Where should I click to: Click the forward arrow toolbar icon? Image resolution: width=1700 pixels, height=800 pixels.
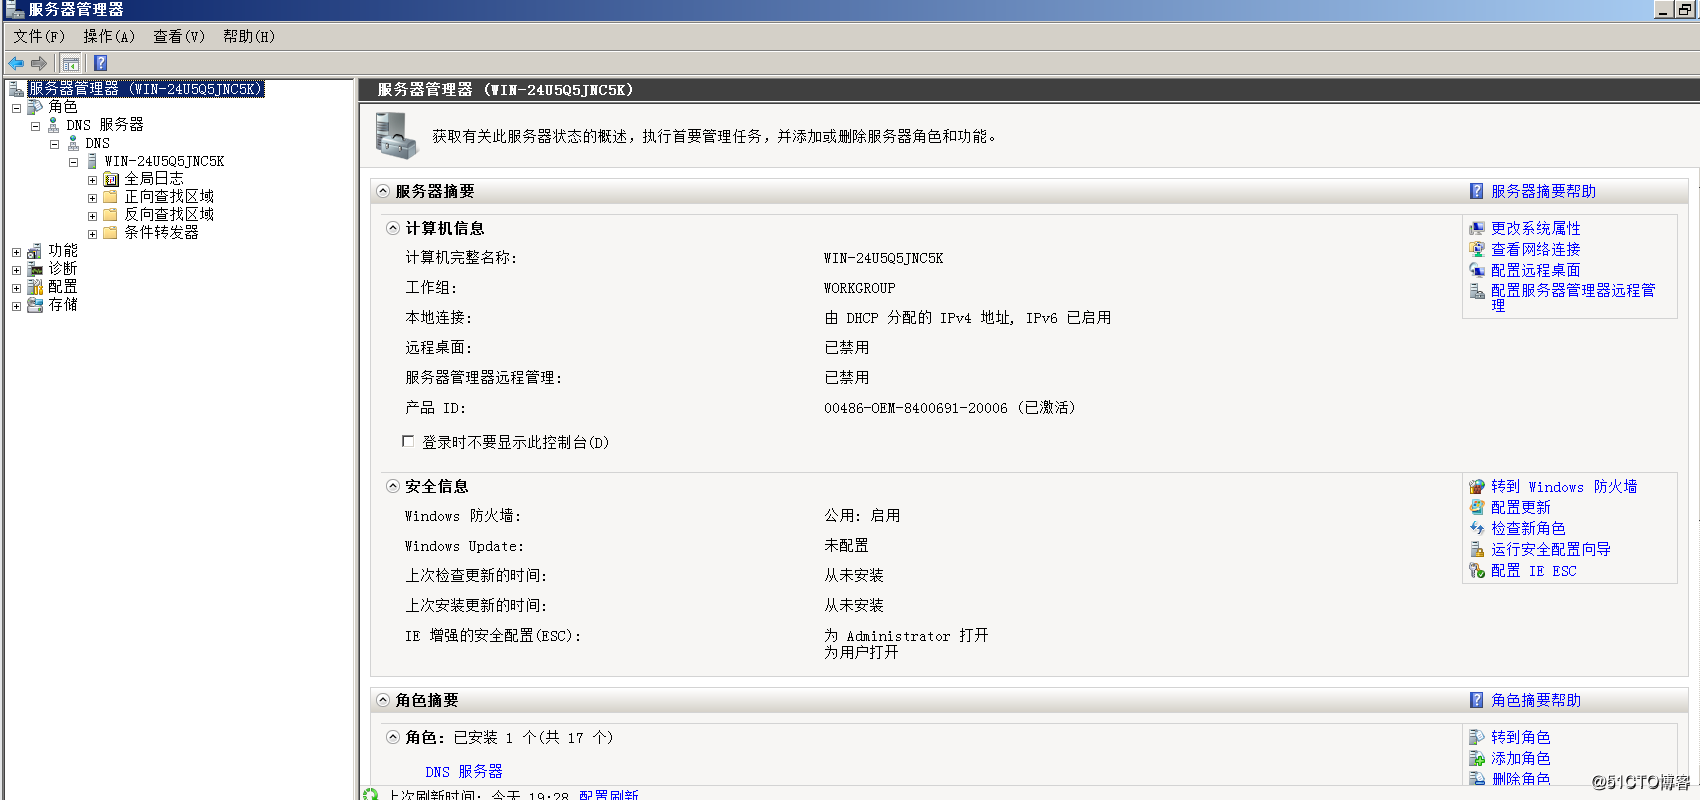[x=39, y=63]
